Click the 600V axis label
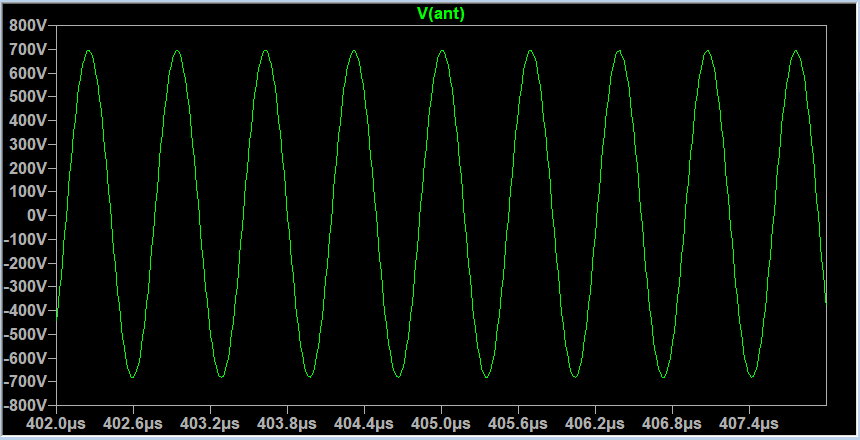 point(28,73)
